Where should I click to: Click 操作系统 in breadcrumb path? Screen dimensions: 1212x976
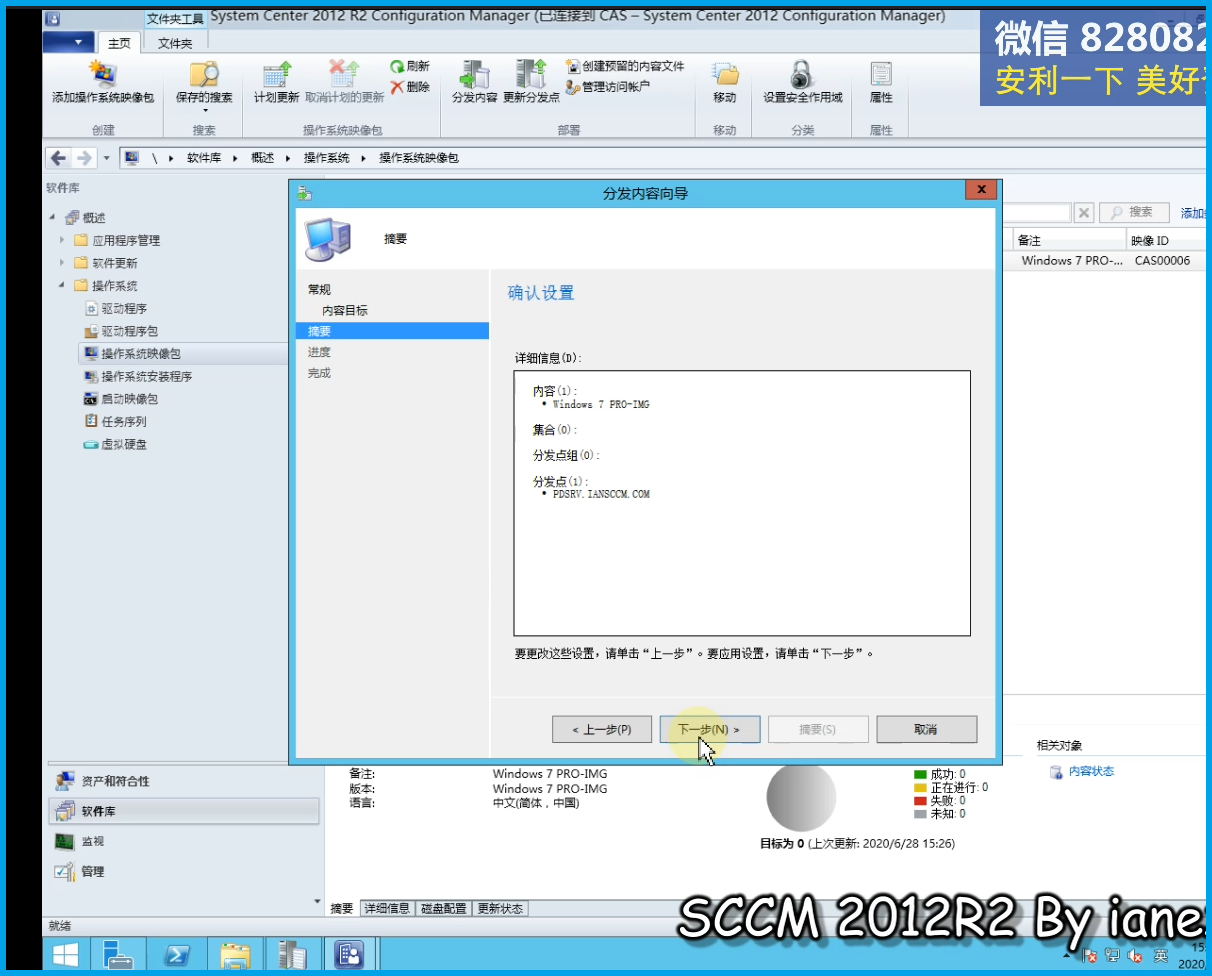point(326,158)
